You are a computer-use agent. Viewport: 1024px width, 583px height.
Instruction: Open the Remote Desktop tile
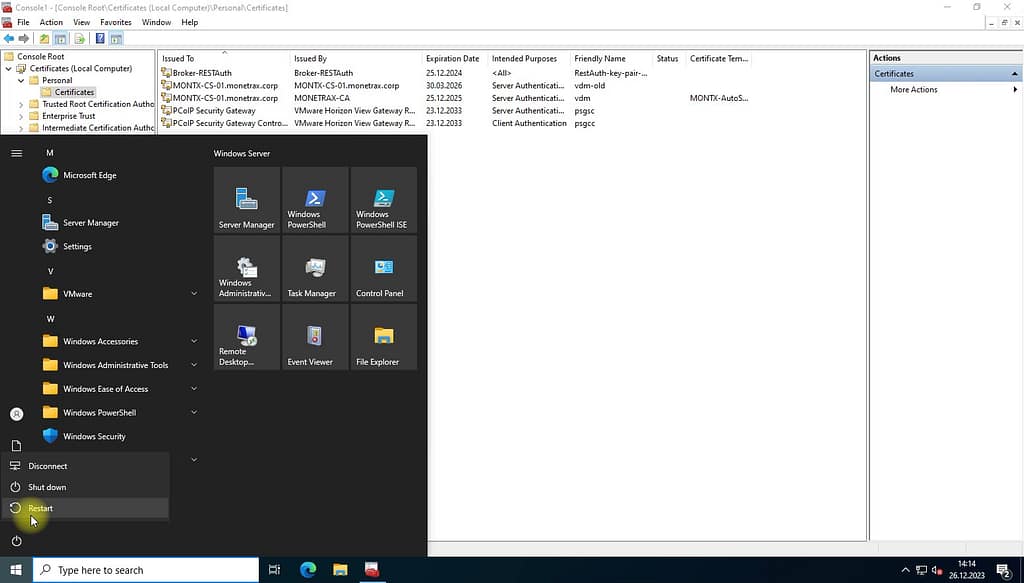point(246,338)
